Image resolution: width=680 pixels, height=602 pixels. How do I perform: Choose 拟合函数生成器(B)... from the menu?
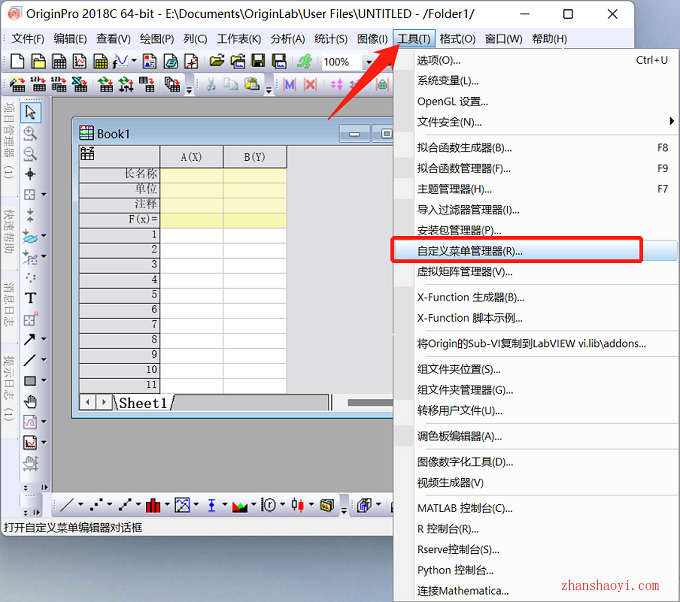click(x=536, y=148)
